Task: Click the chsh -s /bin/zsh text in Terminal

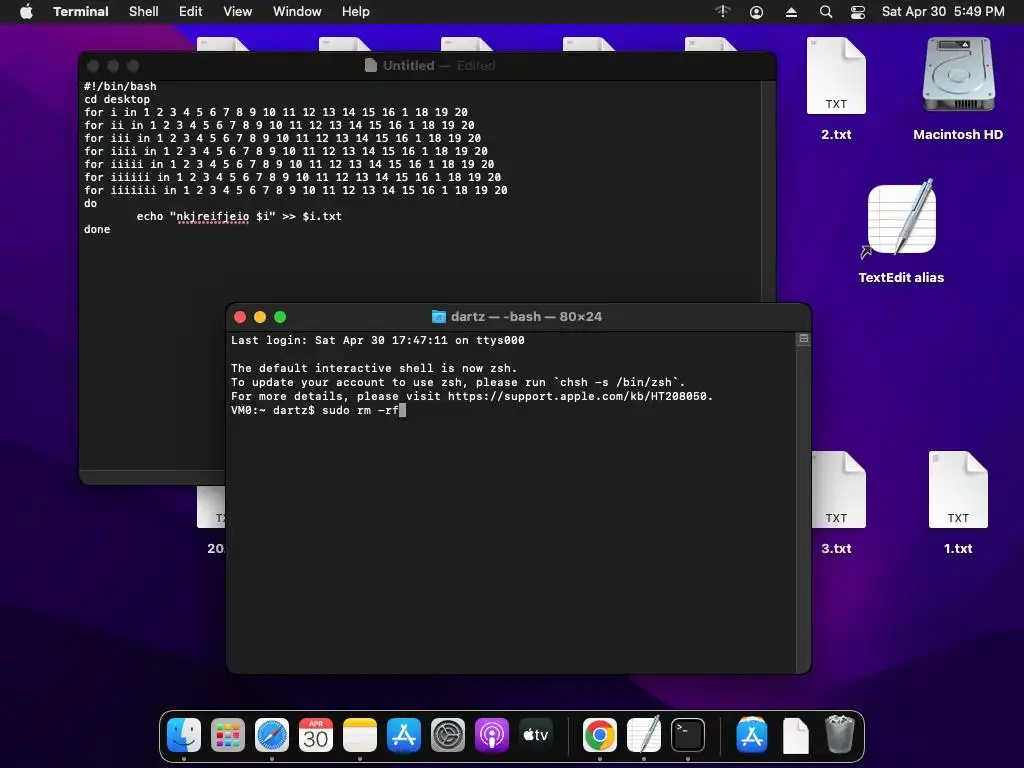Action: click(615, 383)
